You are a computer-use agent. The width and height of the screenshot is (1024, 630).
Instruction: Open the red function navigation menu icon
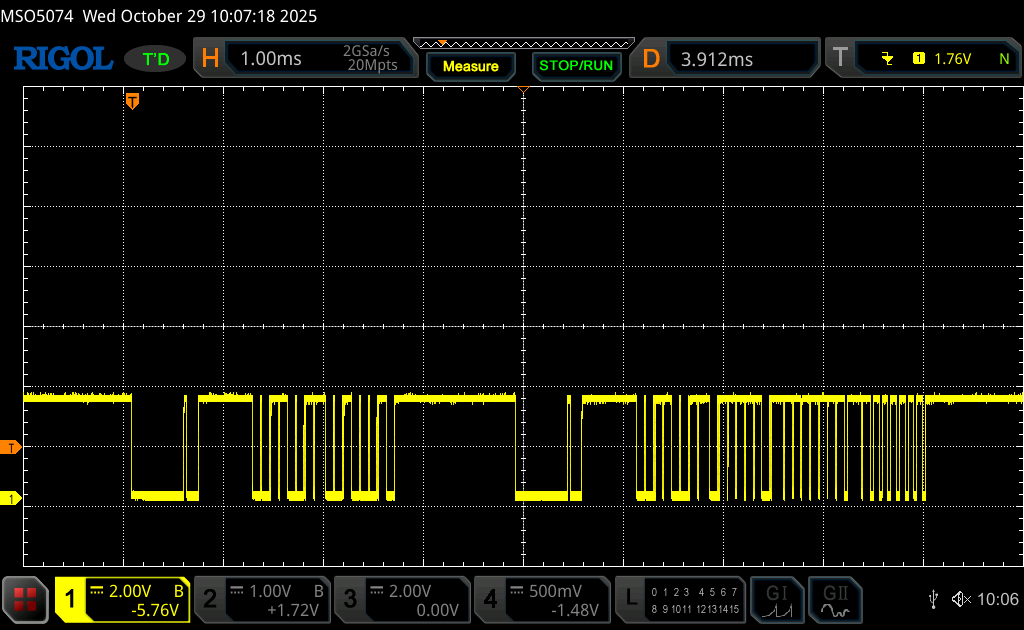(x=25, y=599)
